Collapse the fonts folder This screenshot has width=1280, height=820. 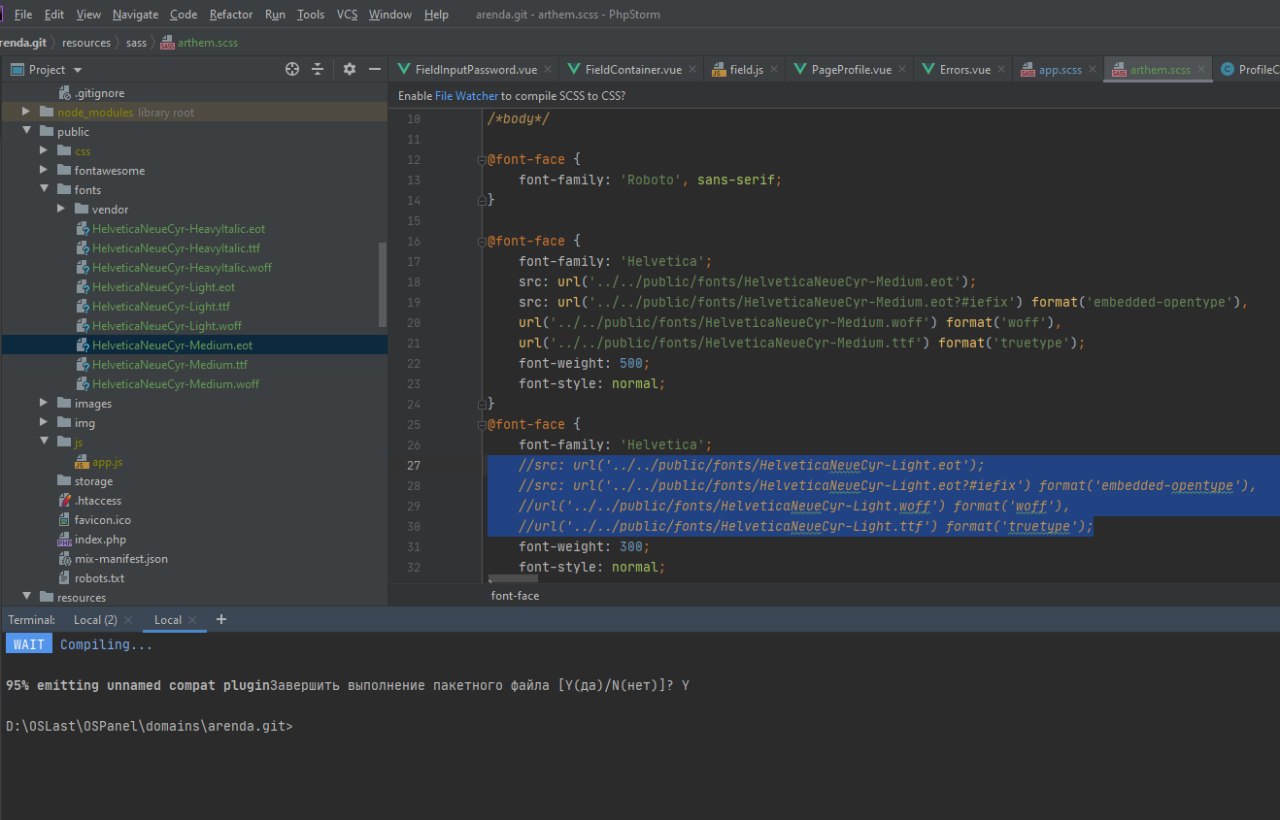click(x=44, y=190)
